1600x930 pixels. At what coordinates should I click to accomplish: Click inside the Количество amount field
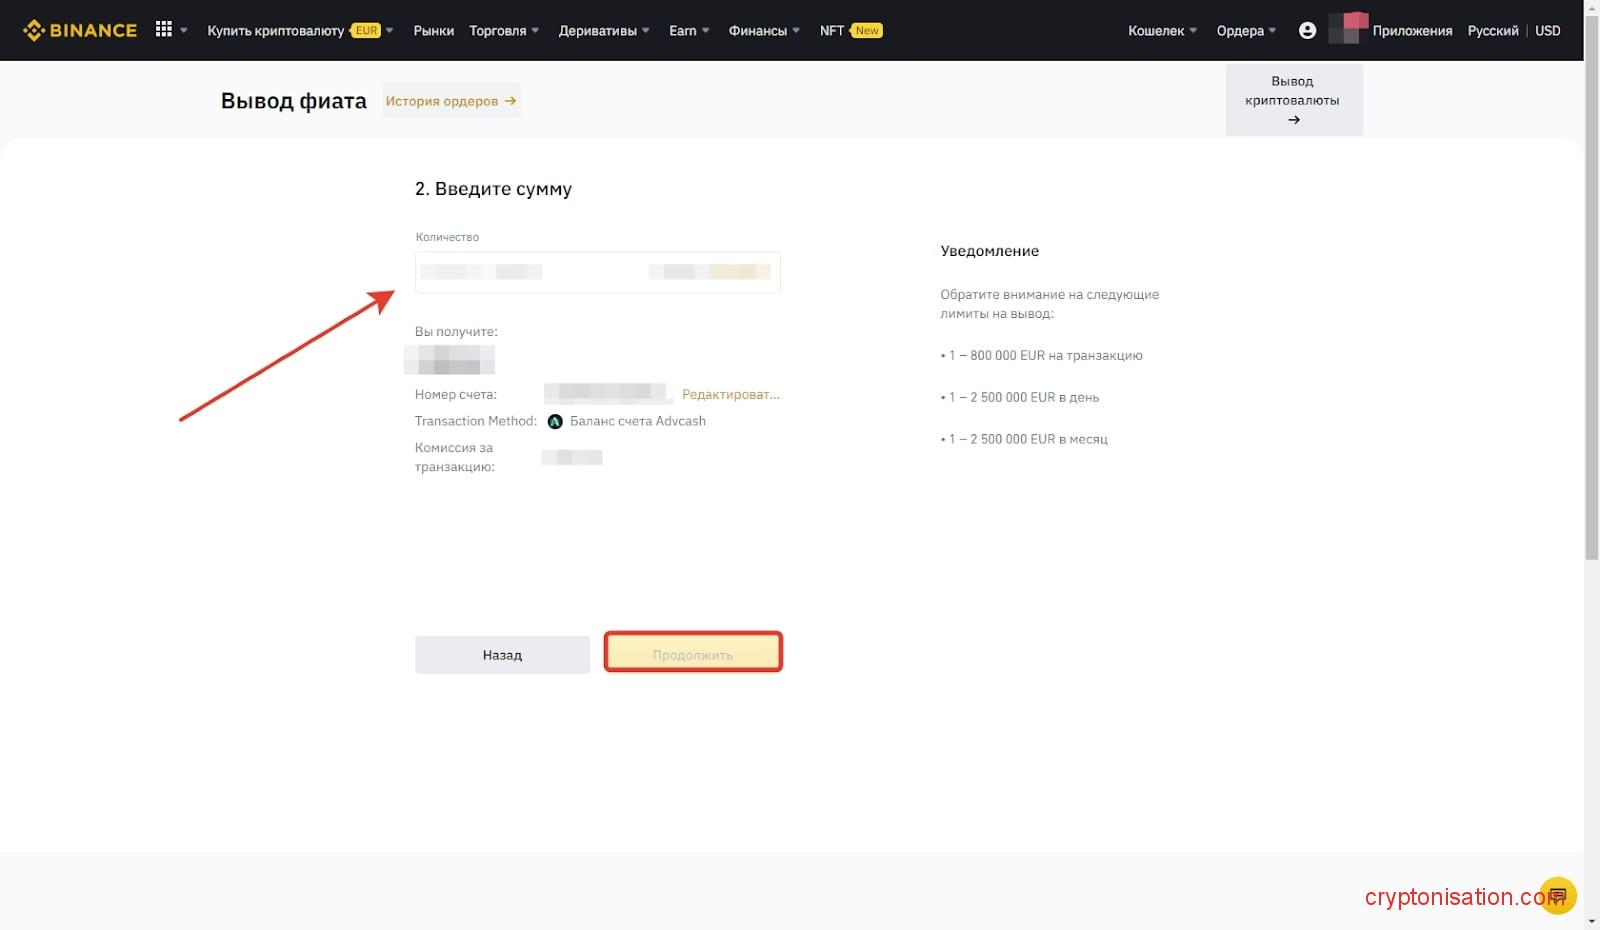point(597,271)
